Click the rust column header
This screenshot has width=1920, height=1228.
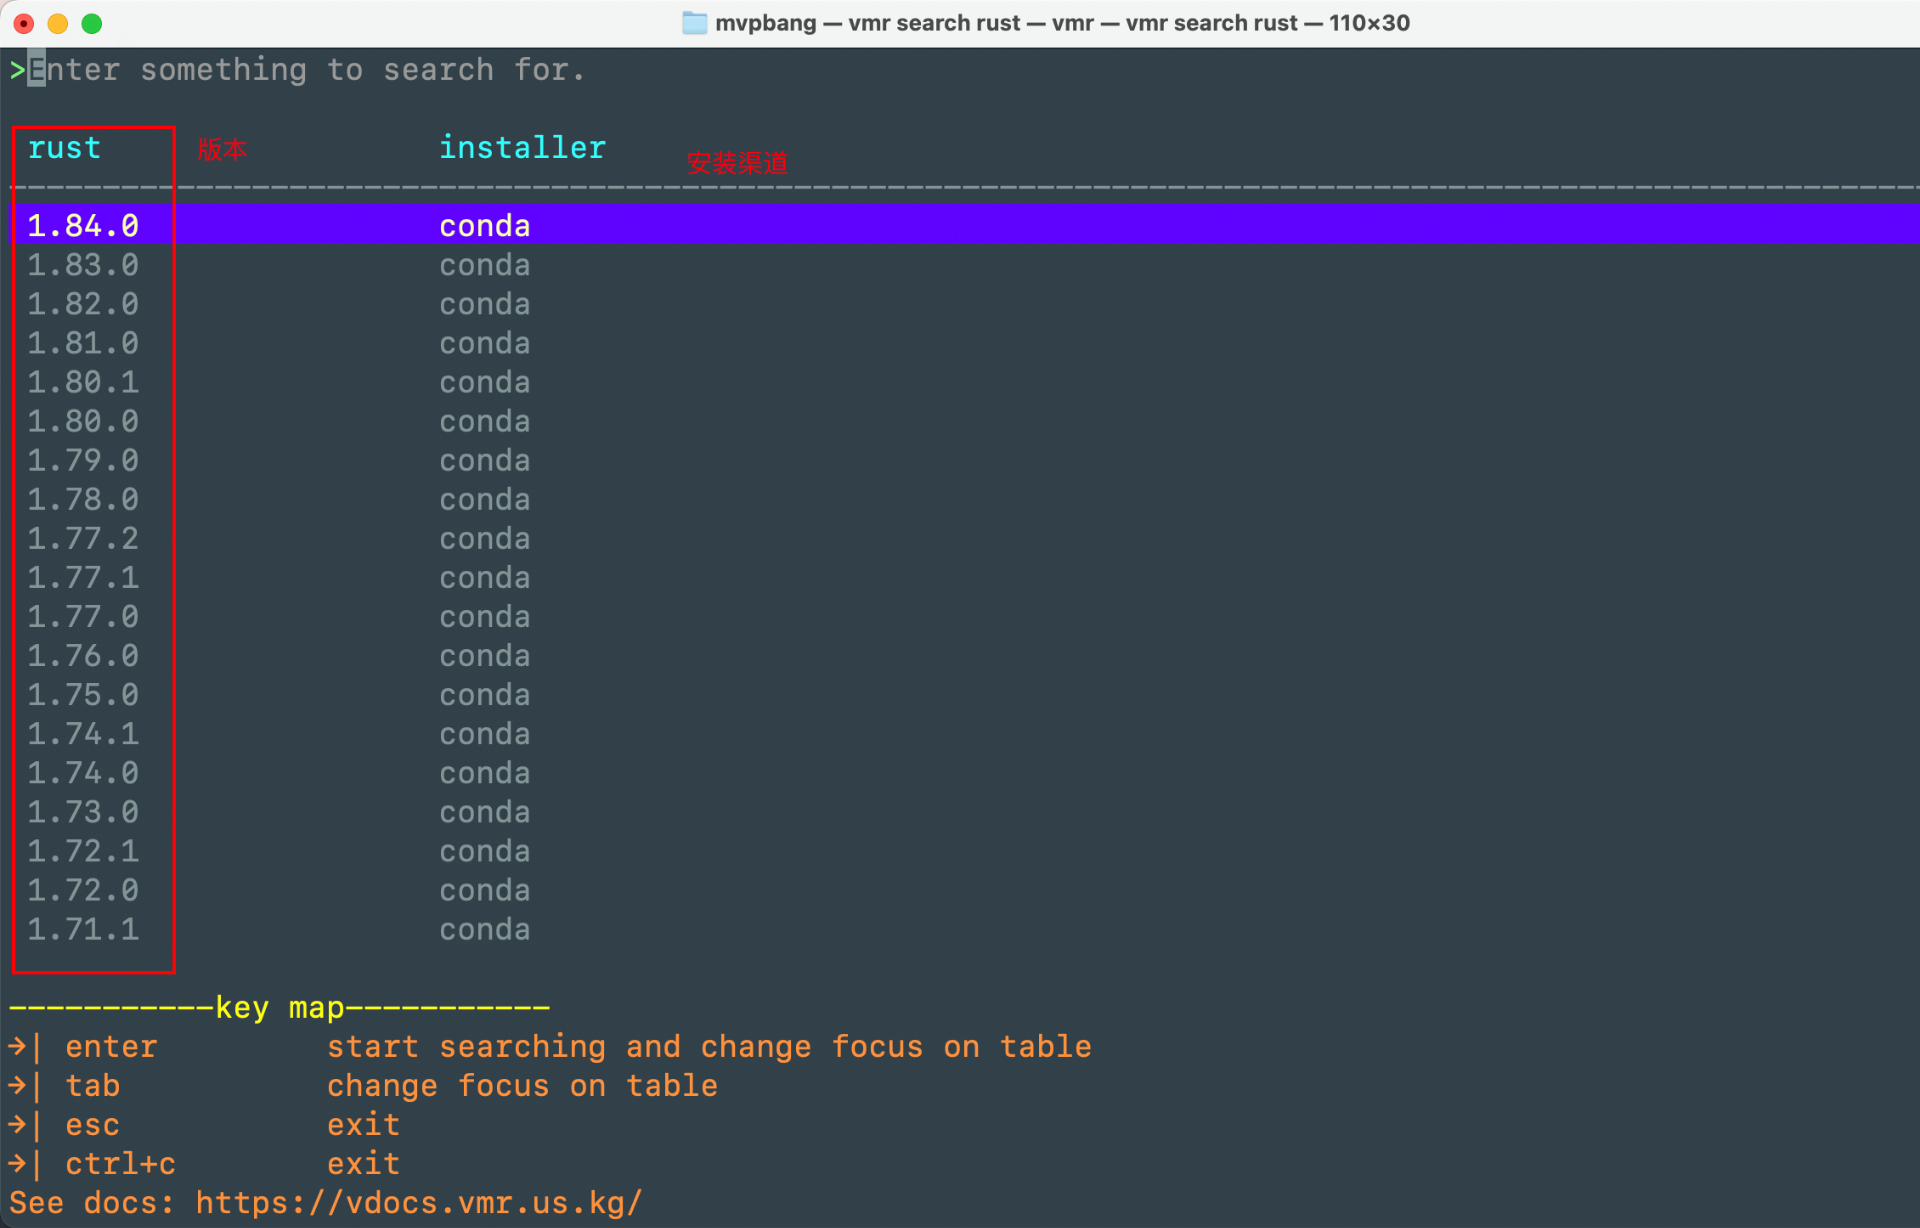tap(64, 148)
